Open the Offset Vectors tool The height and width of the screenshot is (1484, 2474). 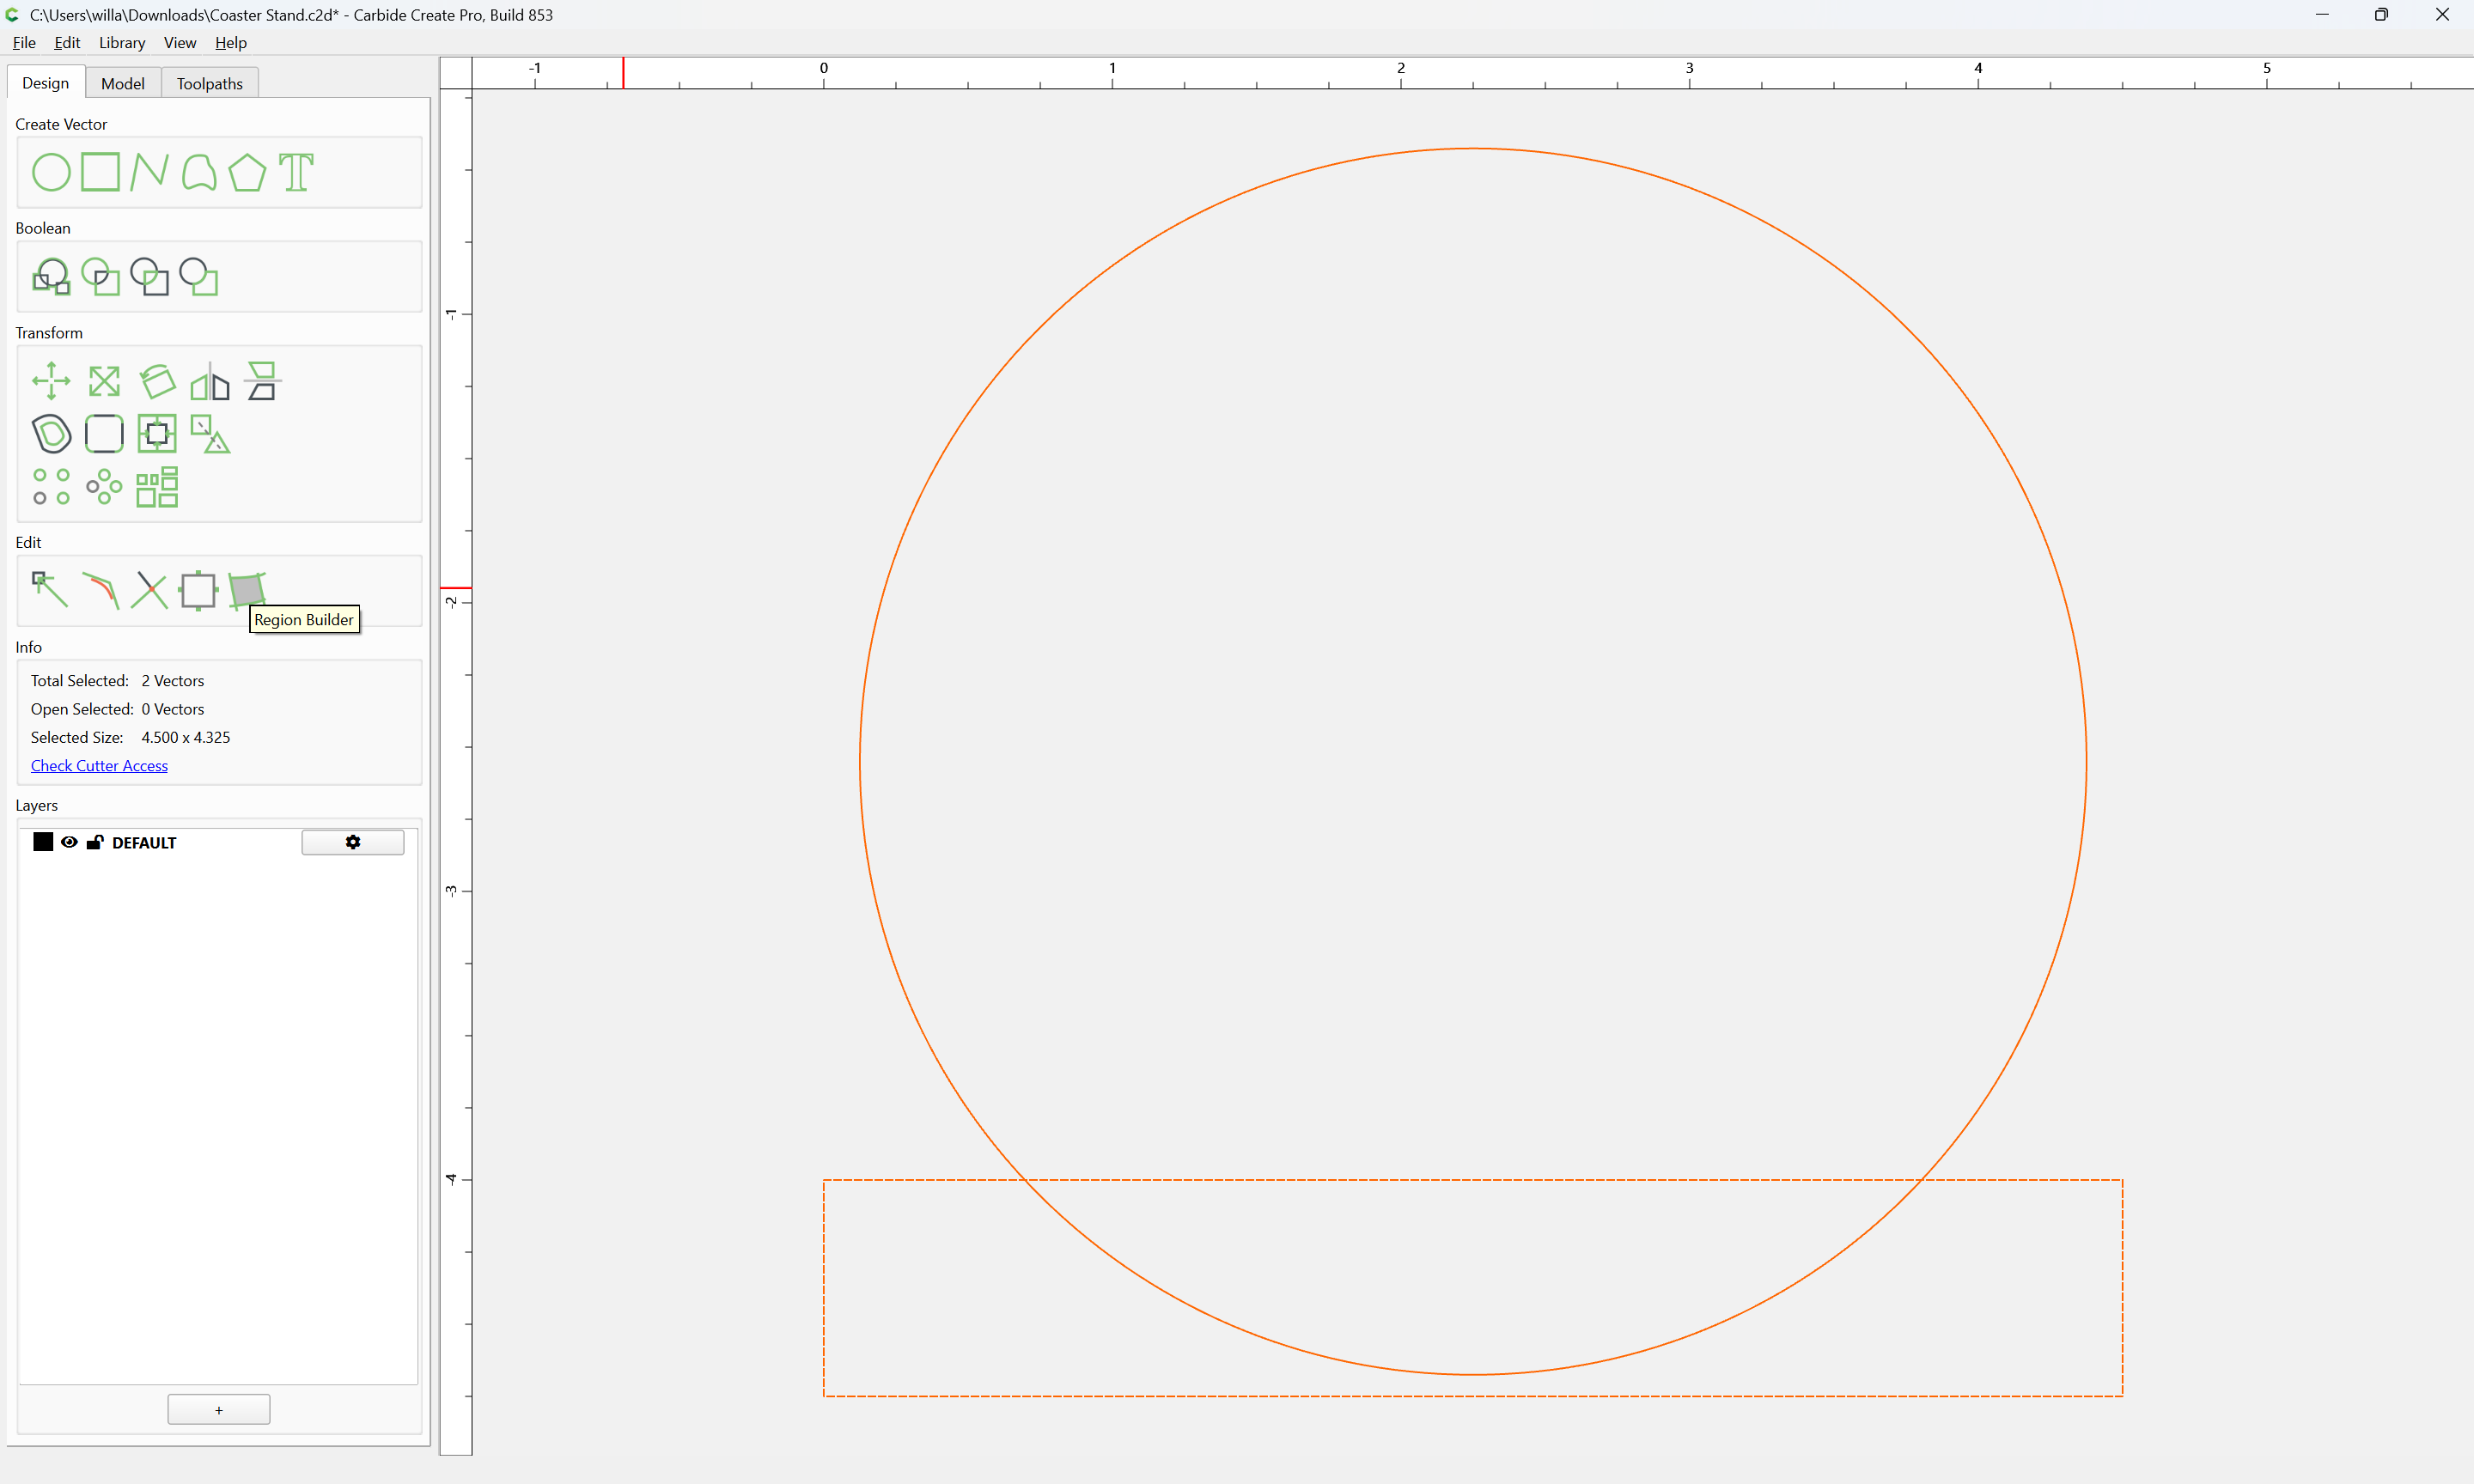click(51, 434)
